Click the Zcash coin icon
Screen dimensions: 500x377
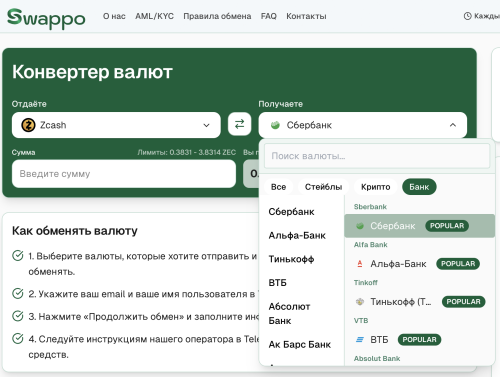click(28, 125)
